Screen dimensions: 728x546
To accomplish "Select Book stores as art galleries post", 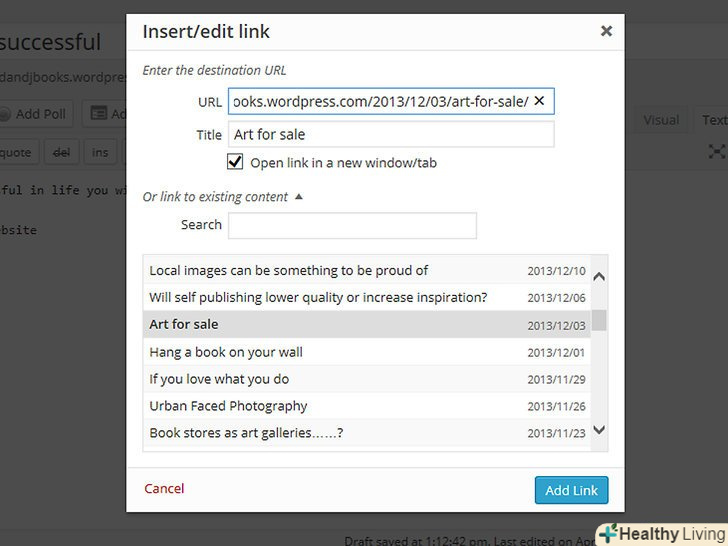I will 246,433.
